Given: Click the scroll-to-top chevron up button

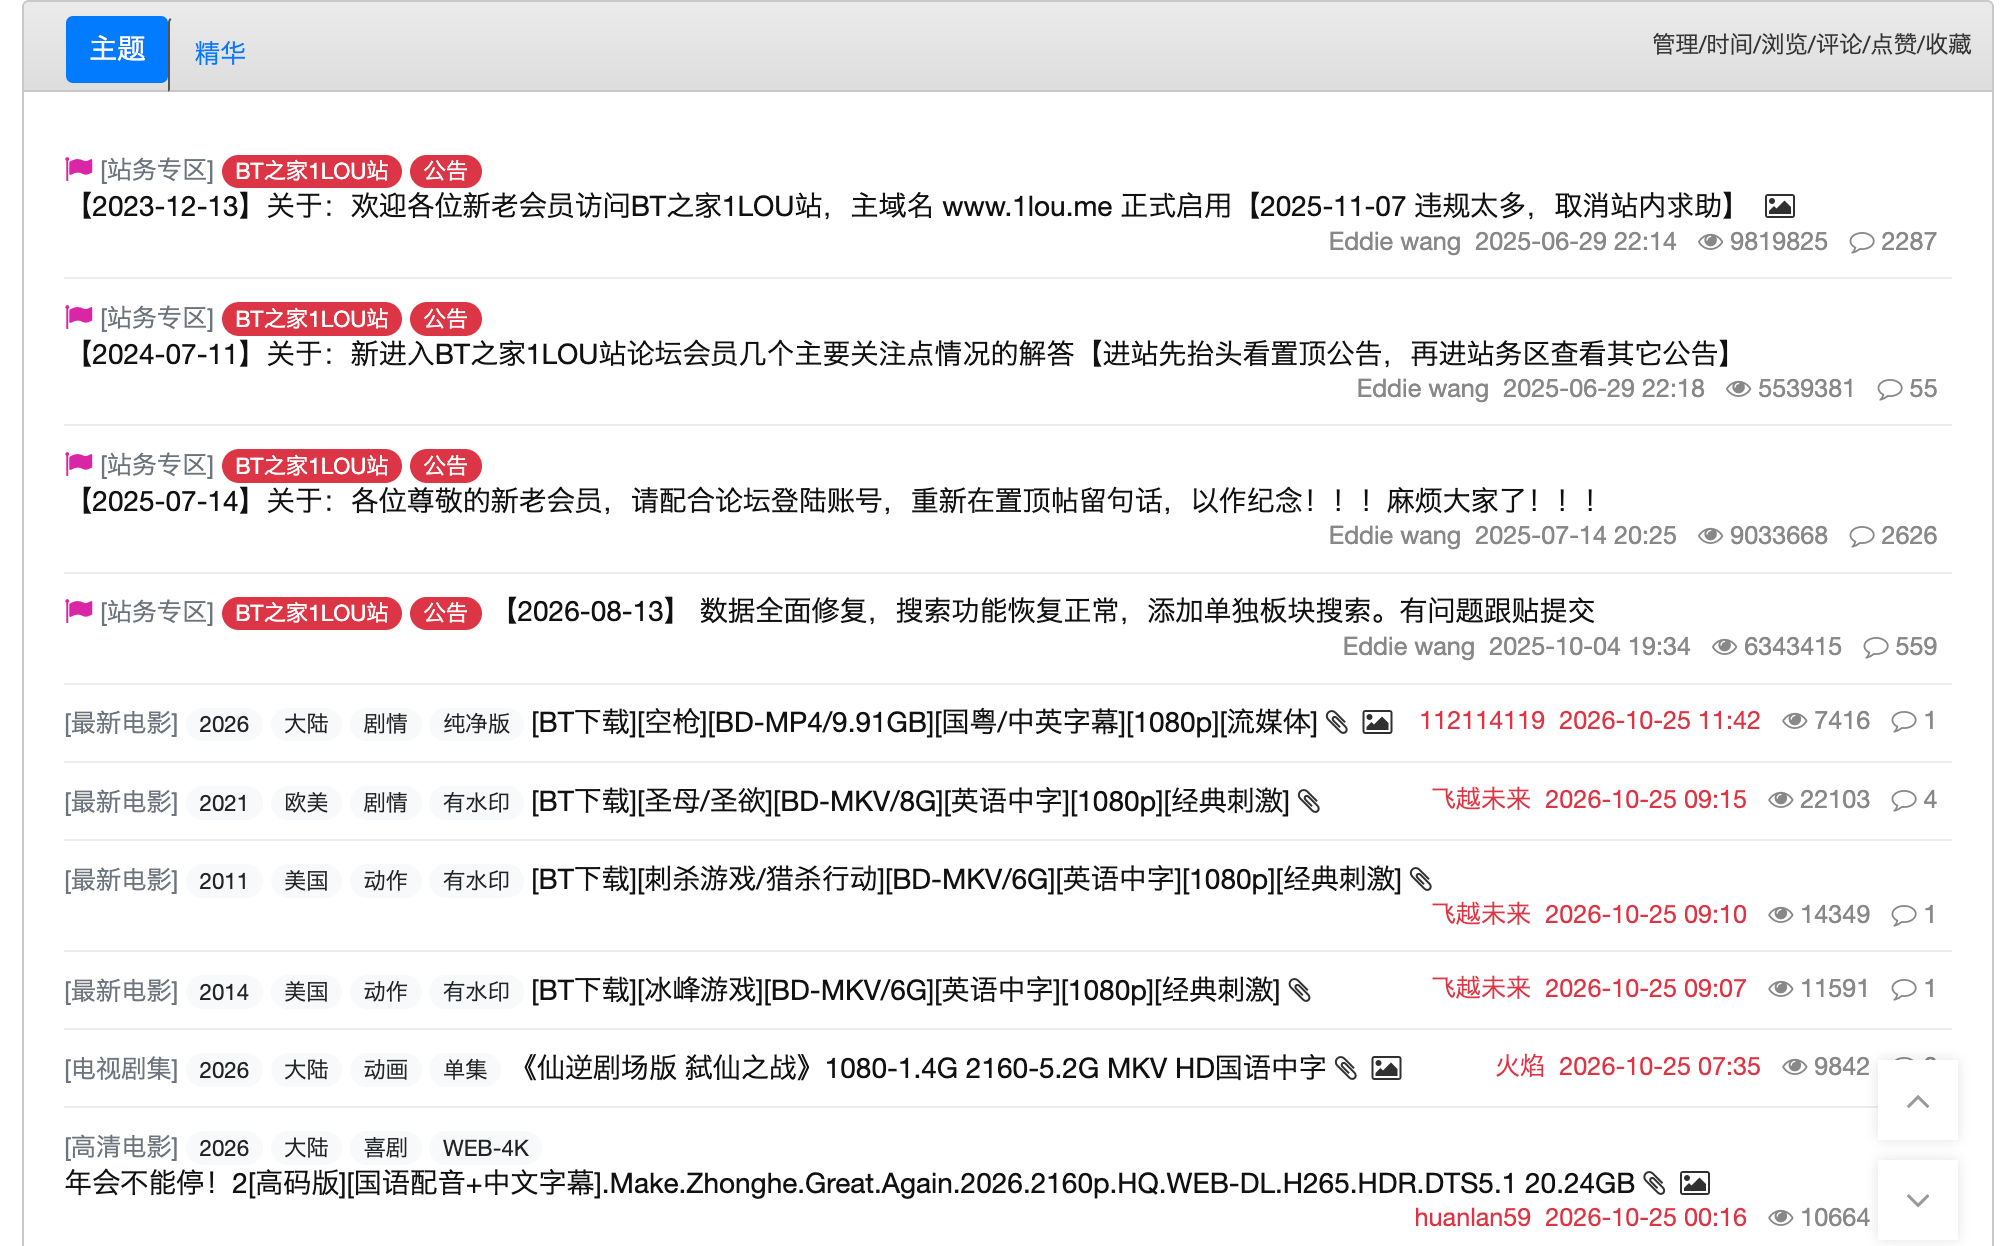Looking at the screenshot, I should click(1917, 1101).
